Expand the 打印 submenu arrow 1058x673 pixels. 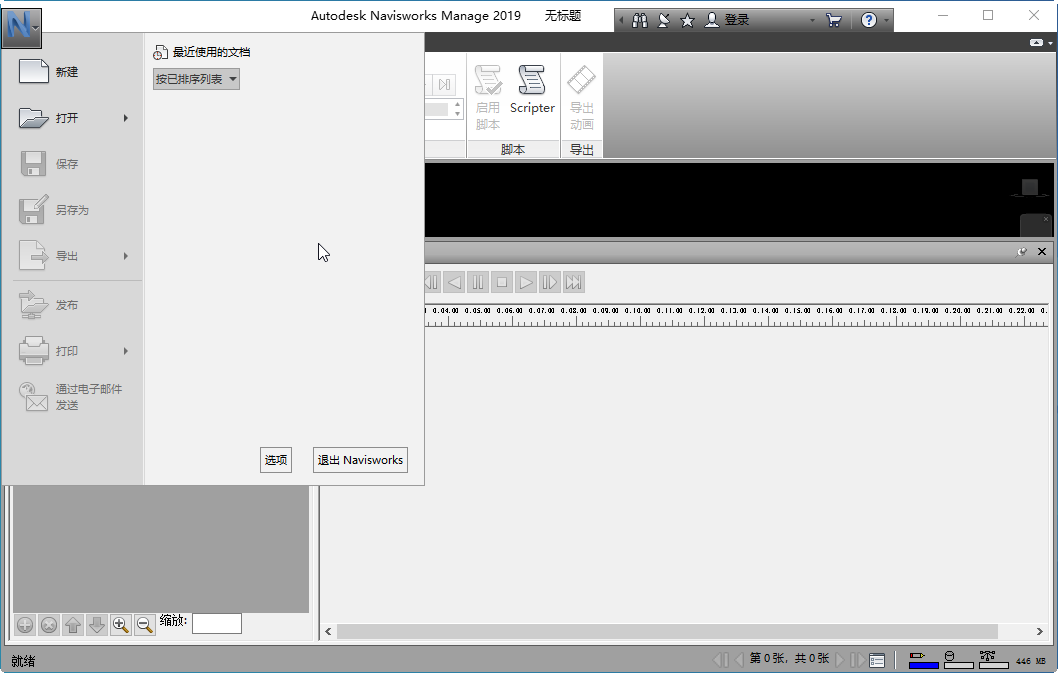[x=126, y=351]
